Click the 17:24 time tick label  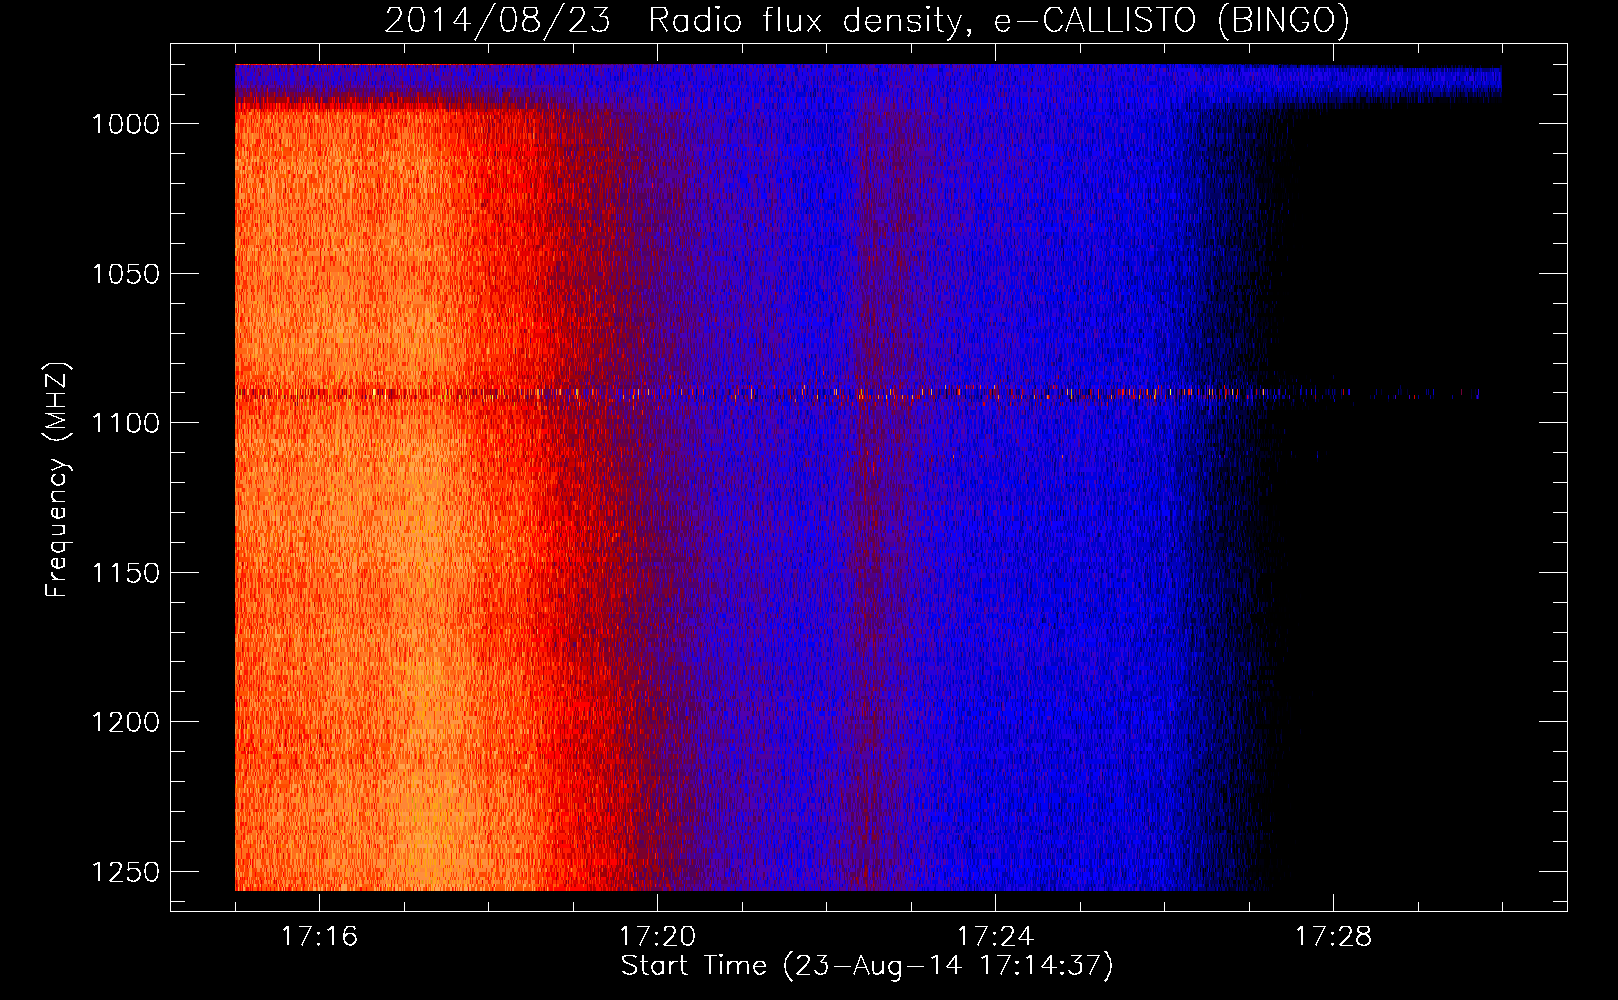point(995,937)
